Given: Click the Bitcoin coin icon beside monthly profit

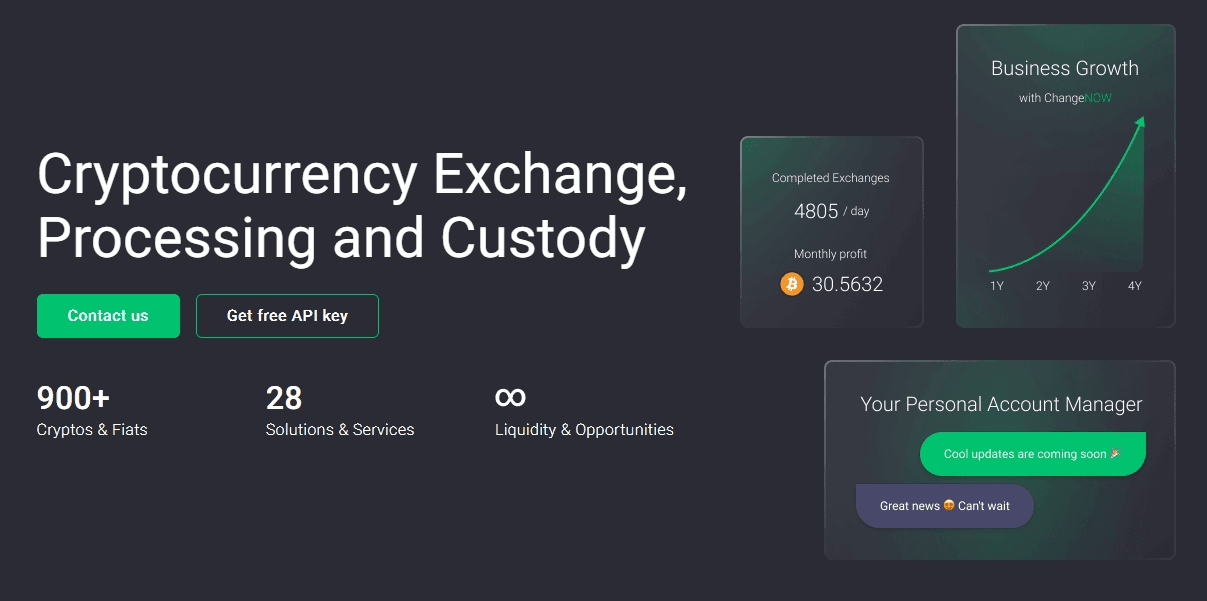Looking at the screenshot, I should tap(791, 284).
